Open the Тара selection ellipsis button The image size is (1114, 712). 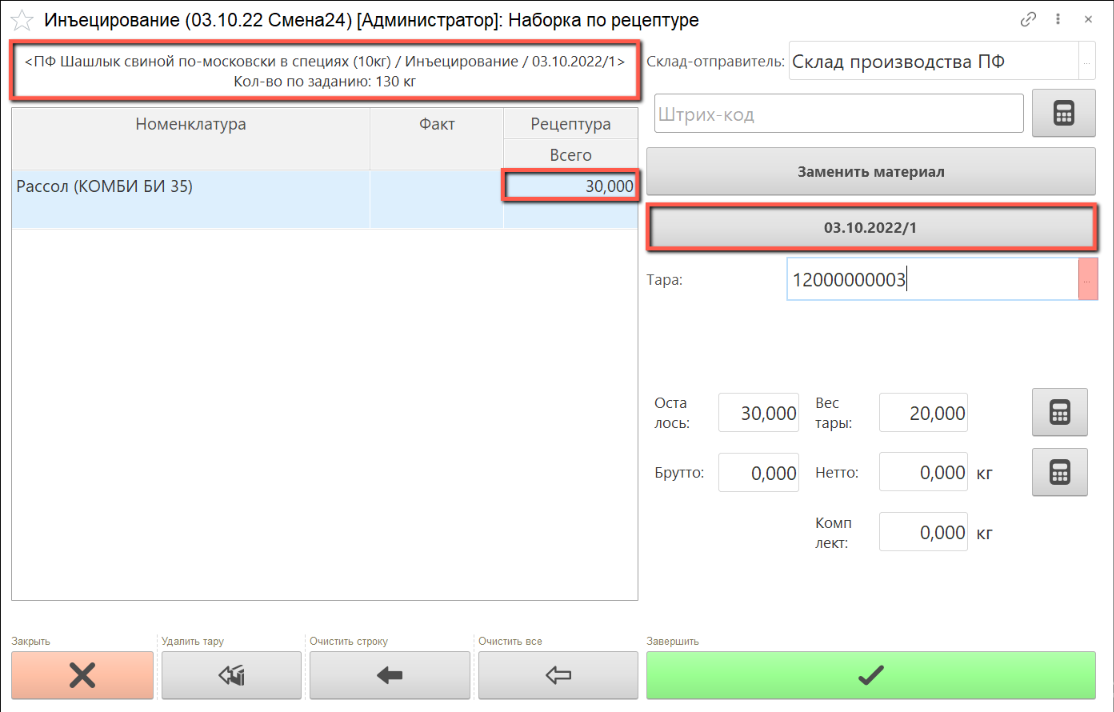coord(1087,281)
